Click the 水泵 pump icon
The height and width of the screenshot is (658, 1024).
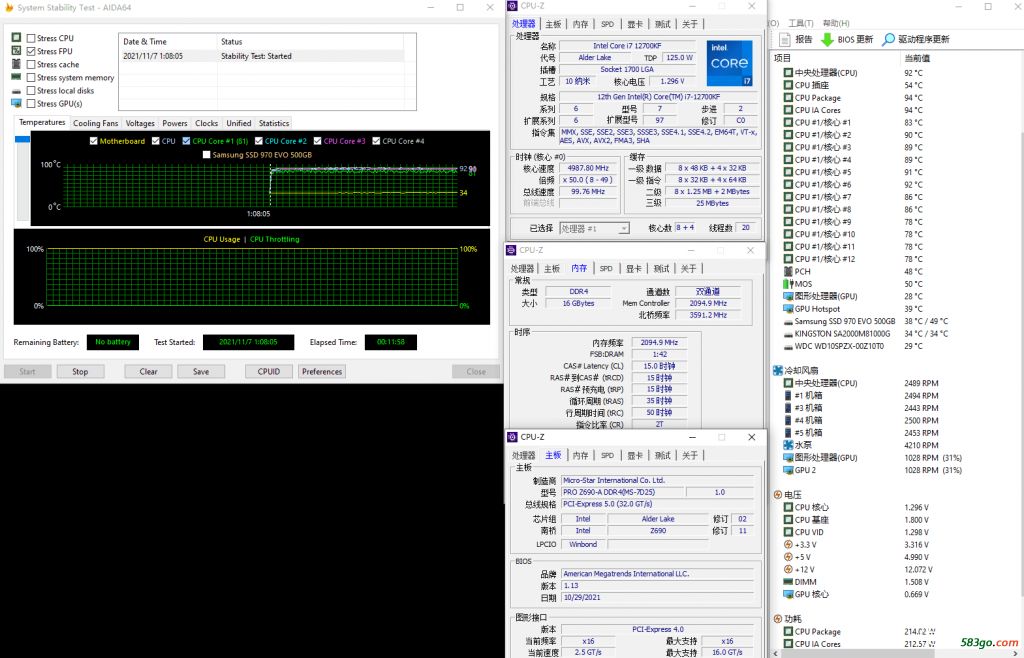(788, 445)
